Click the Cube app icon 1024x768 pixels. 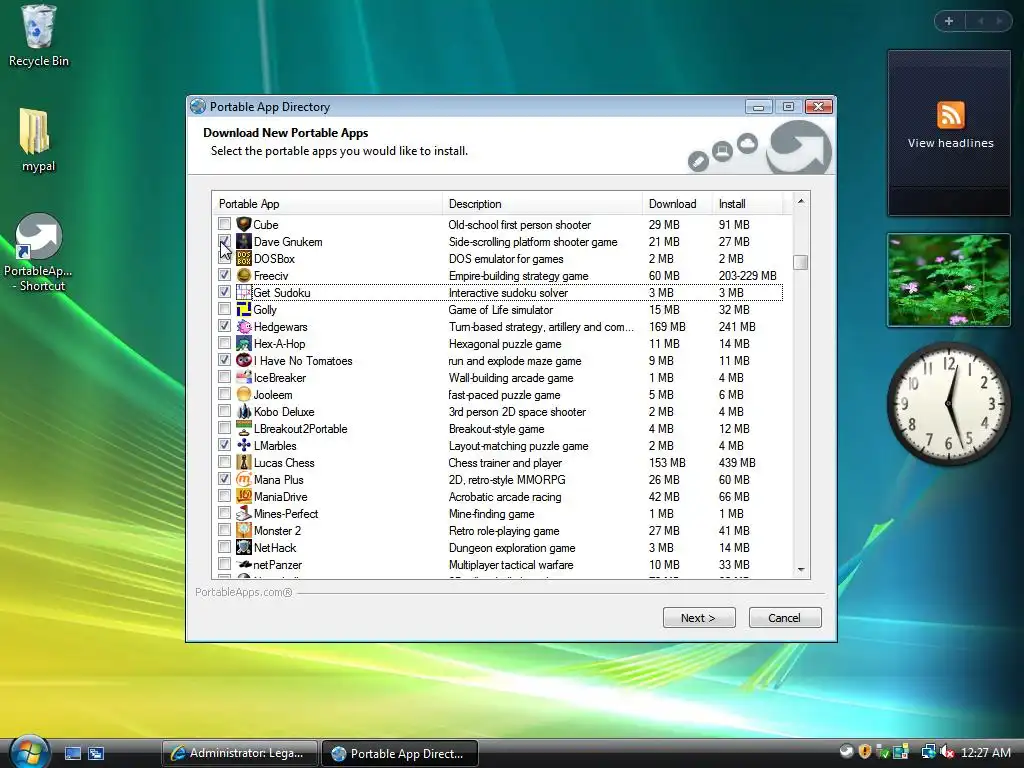click(x=244, y=225)
